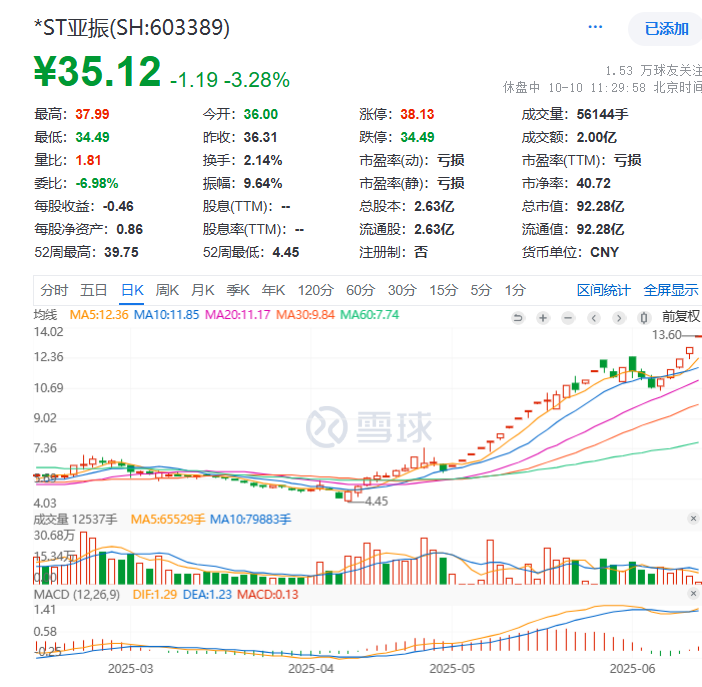
Task: Close the 成交量 volume indicator panel
Action: pos(693,518)
